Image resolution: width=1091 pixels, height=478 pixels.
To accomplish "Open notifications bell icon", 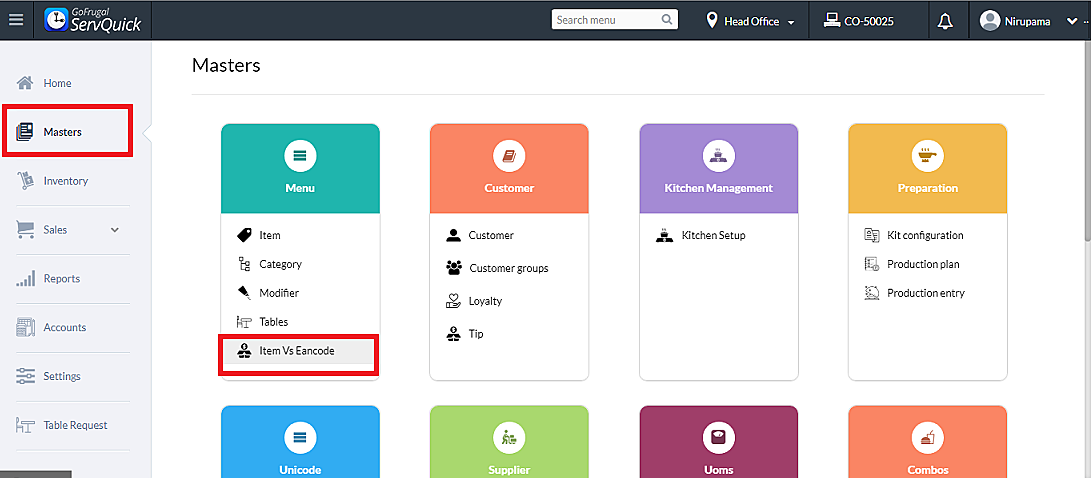I will [x=944, y=22].
